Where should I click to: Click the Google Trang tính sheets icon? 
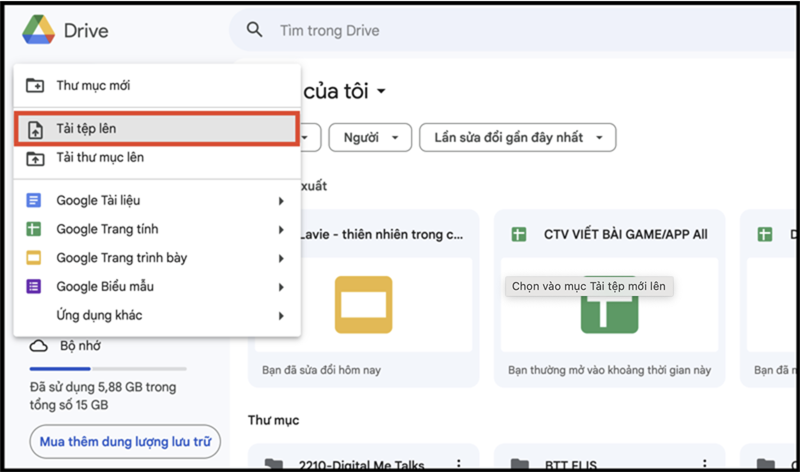click(x=35, y=229)
